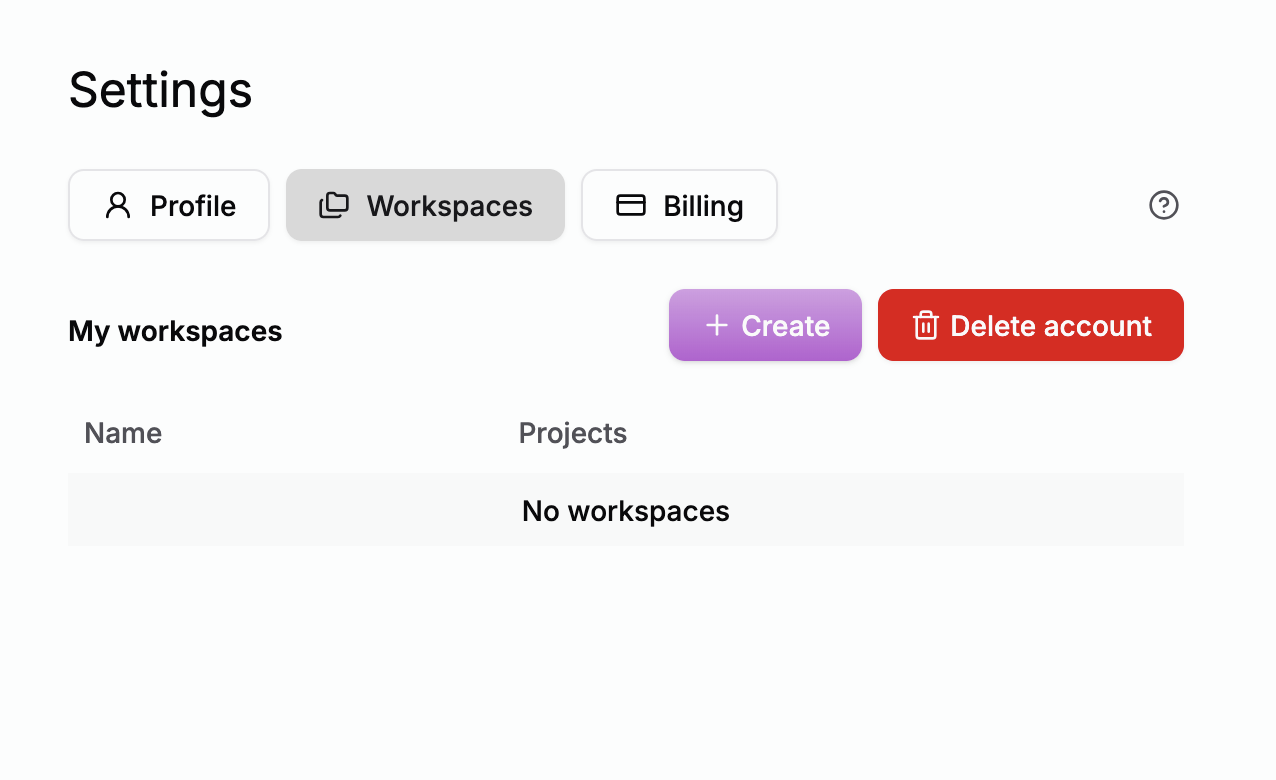Open help via the question mark icon
This screenshot has width=1276, height=780.
1163,205
